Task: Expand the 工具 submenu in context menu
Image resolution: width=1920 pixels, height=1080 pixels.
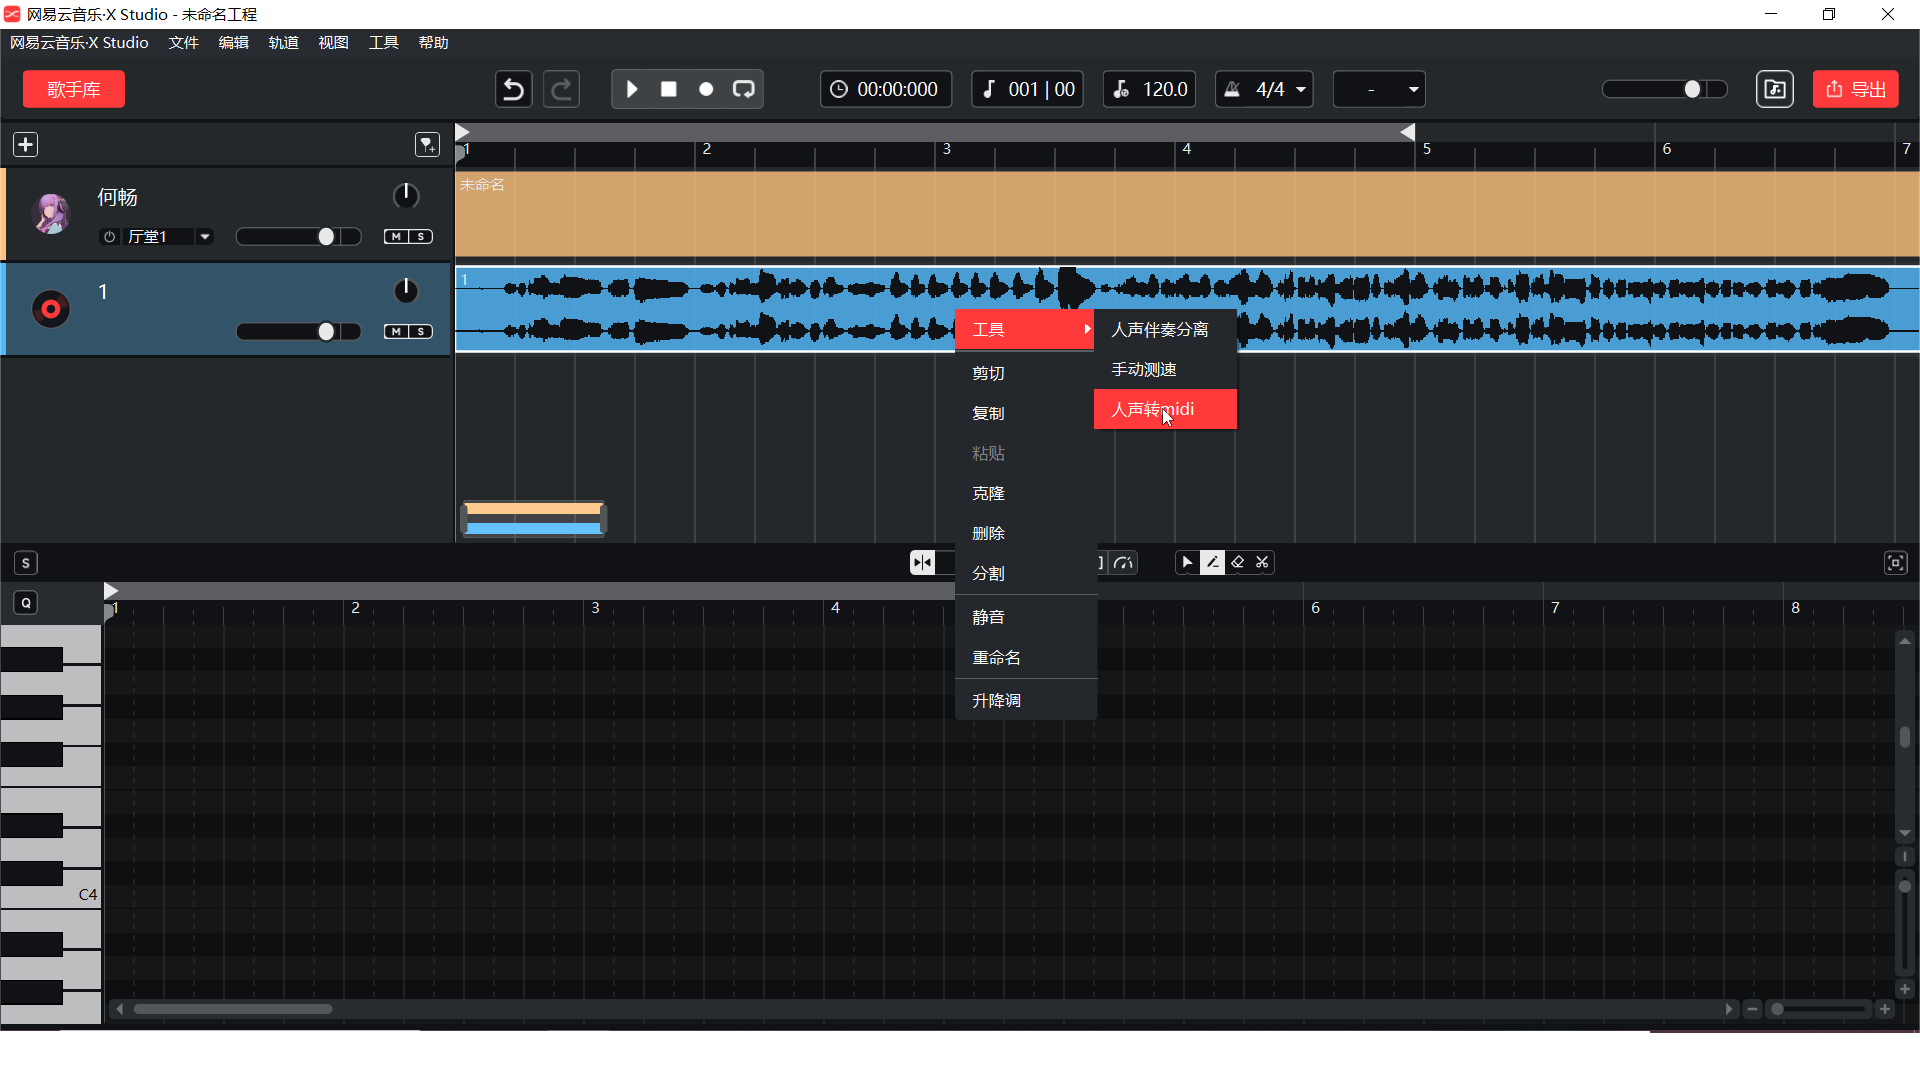Action: pos(1025,330)
